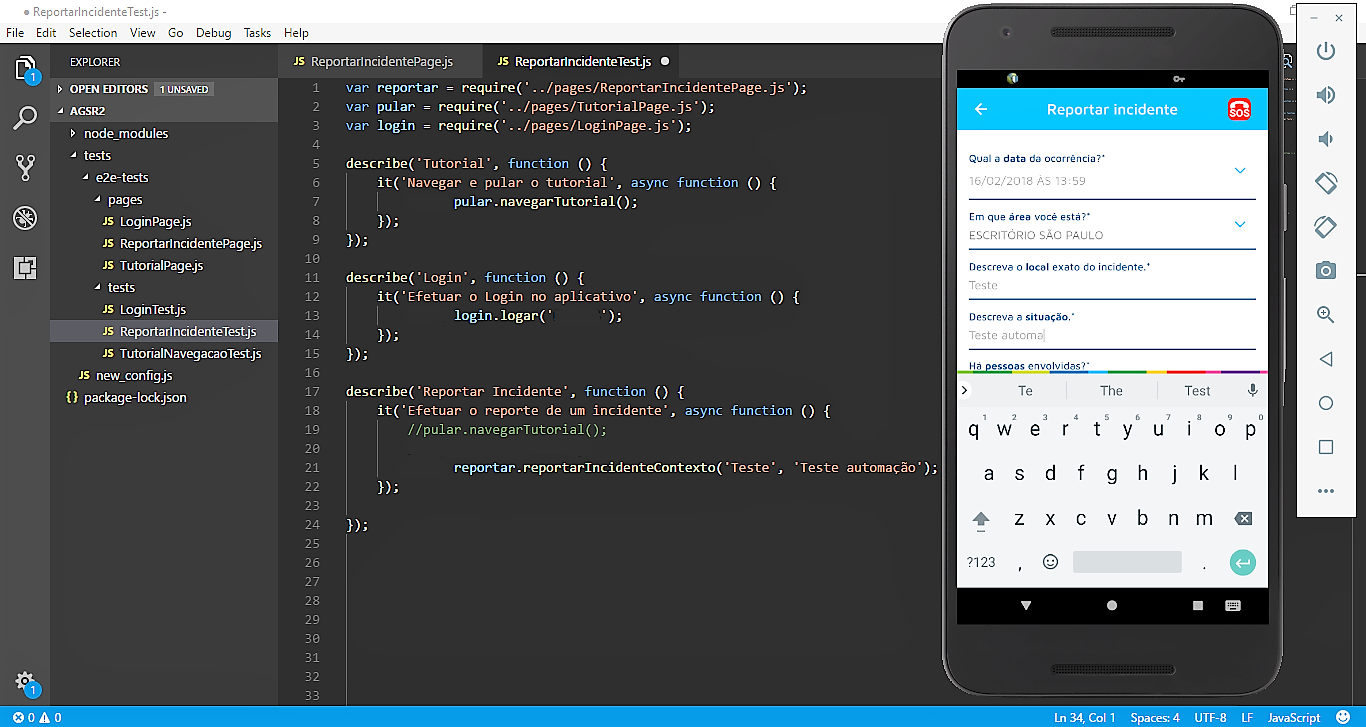The image size is (1366, 727).
Task: Open TutorialPage.js in explorer
Action: pos(161,265)
